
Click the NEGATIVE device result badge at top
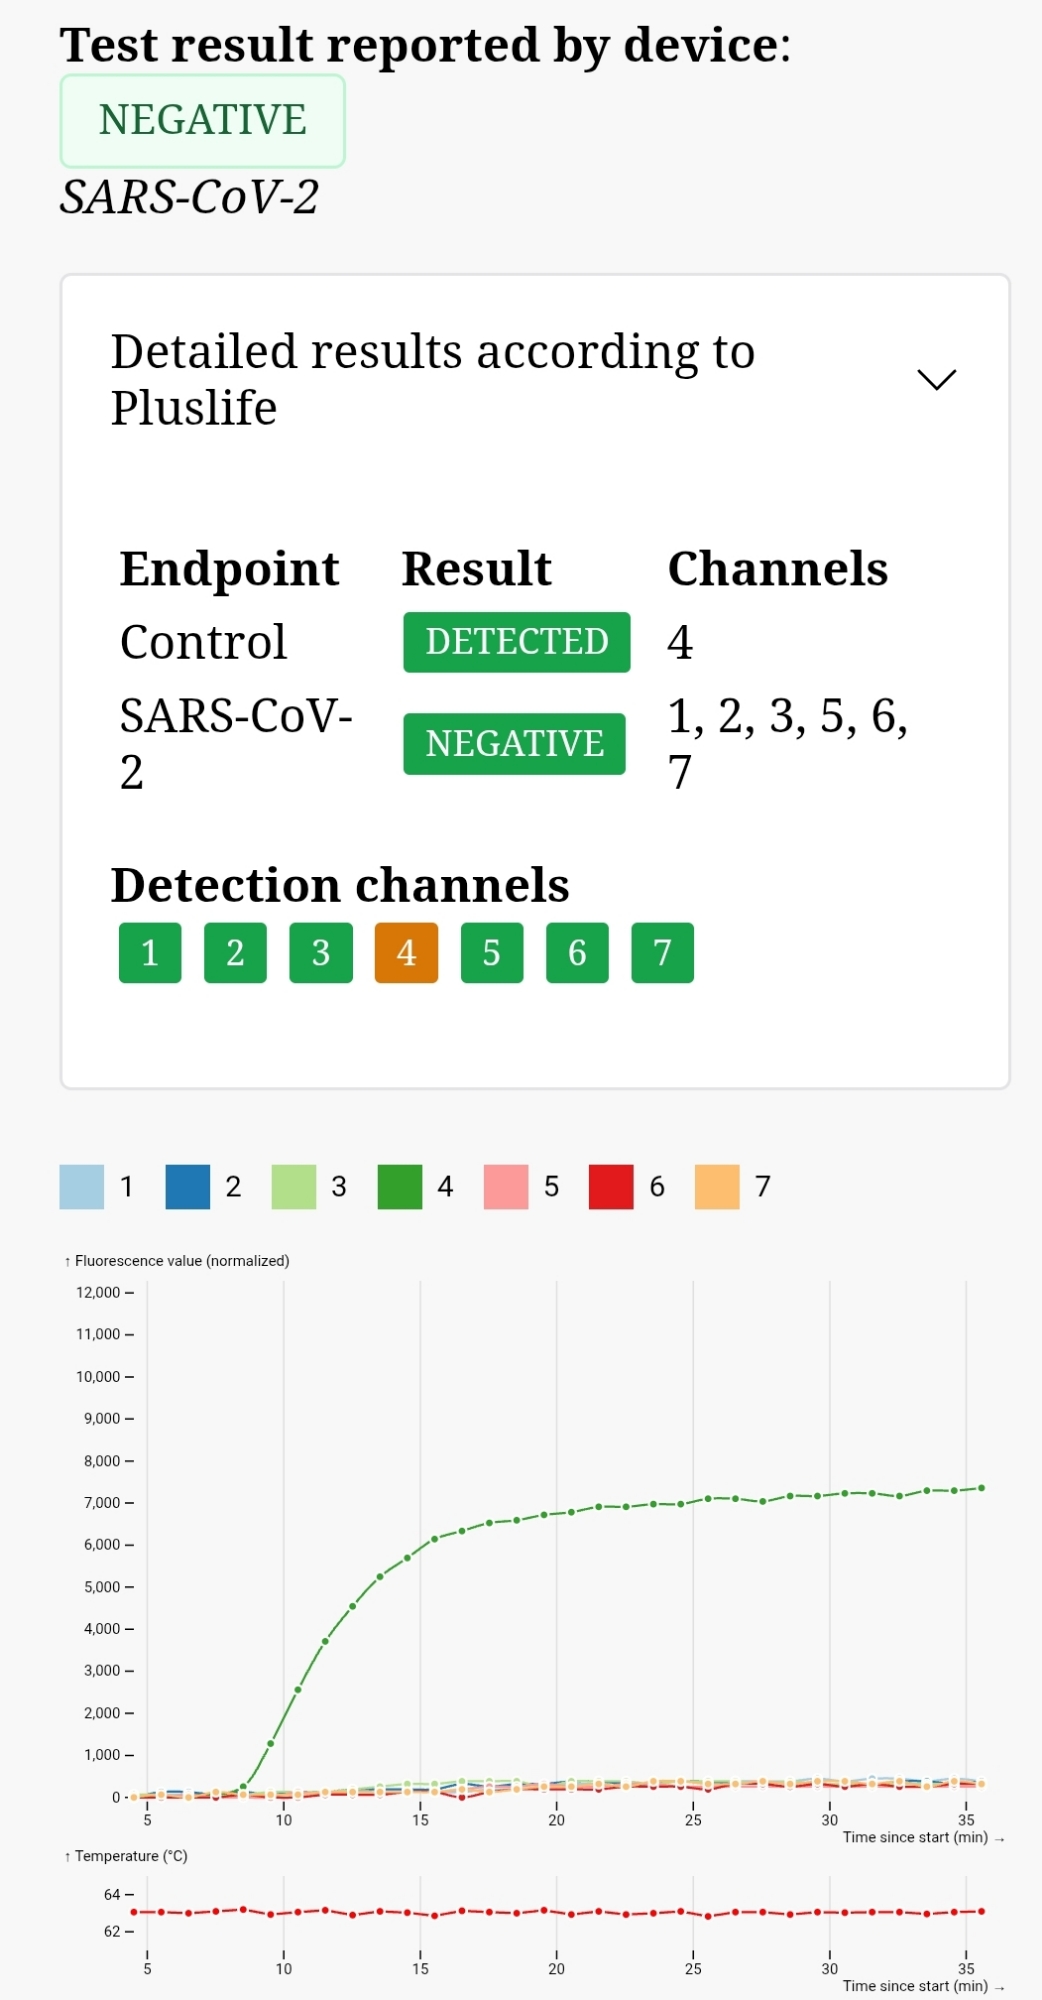(203, 120)
